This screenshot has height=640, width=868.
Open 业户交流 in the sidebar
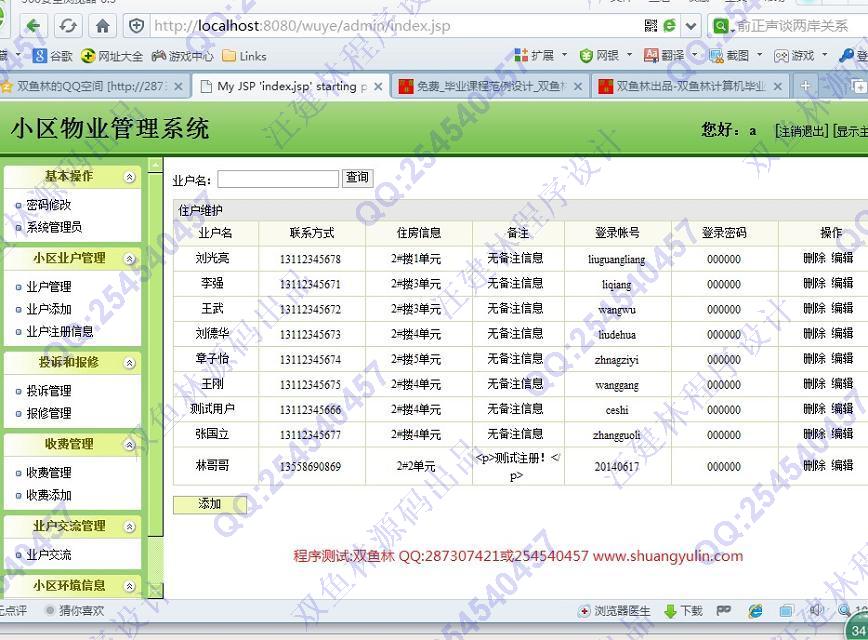(49, 555)
